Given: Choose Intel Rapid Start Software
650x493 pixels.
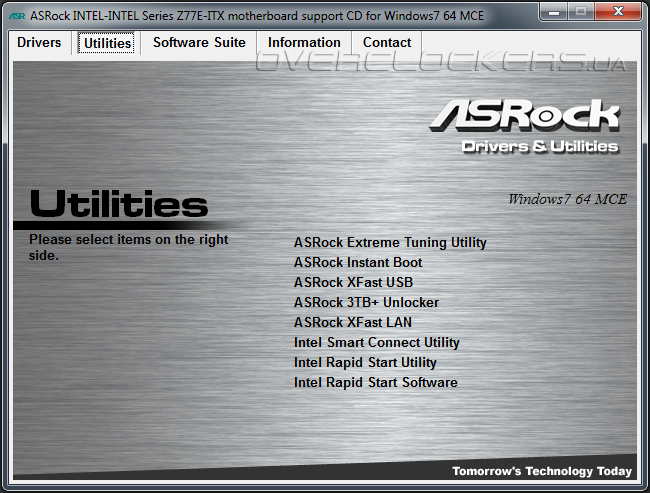Looking at the screenshot, I should [x=376, y=382].
